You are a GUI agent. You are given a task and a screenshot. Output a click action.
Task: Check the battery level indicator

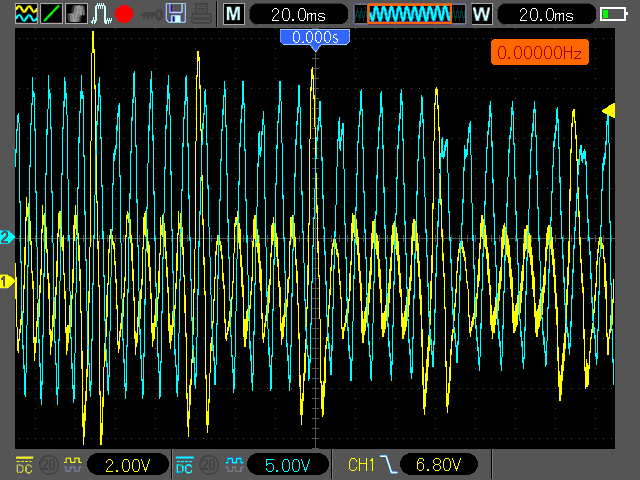click(x=614, y=14)
